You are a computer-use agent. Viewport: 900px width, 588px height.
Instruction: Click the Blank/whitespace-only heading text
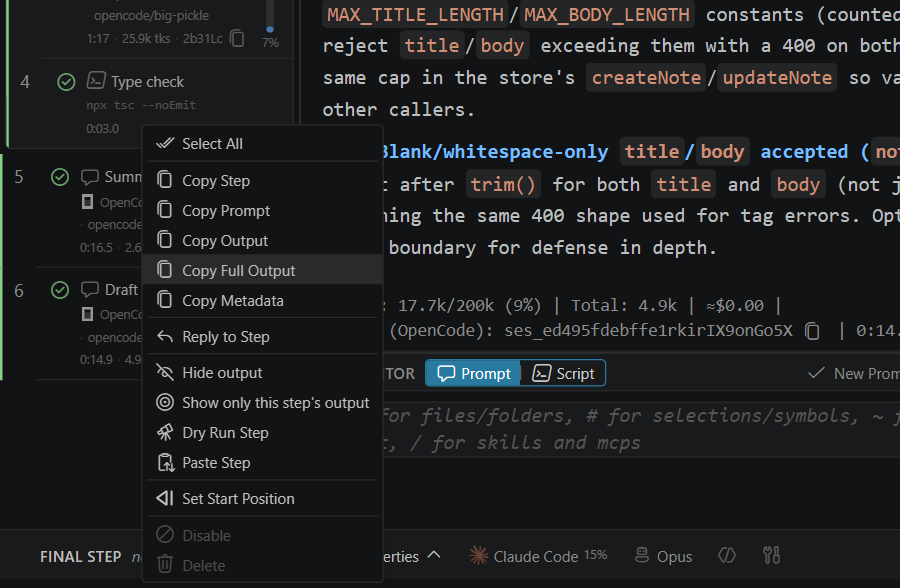494,152
